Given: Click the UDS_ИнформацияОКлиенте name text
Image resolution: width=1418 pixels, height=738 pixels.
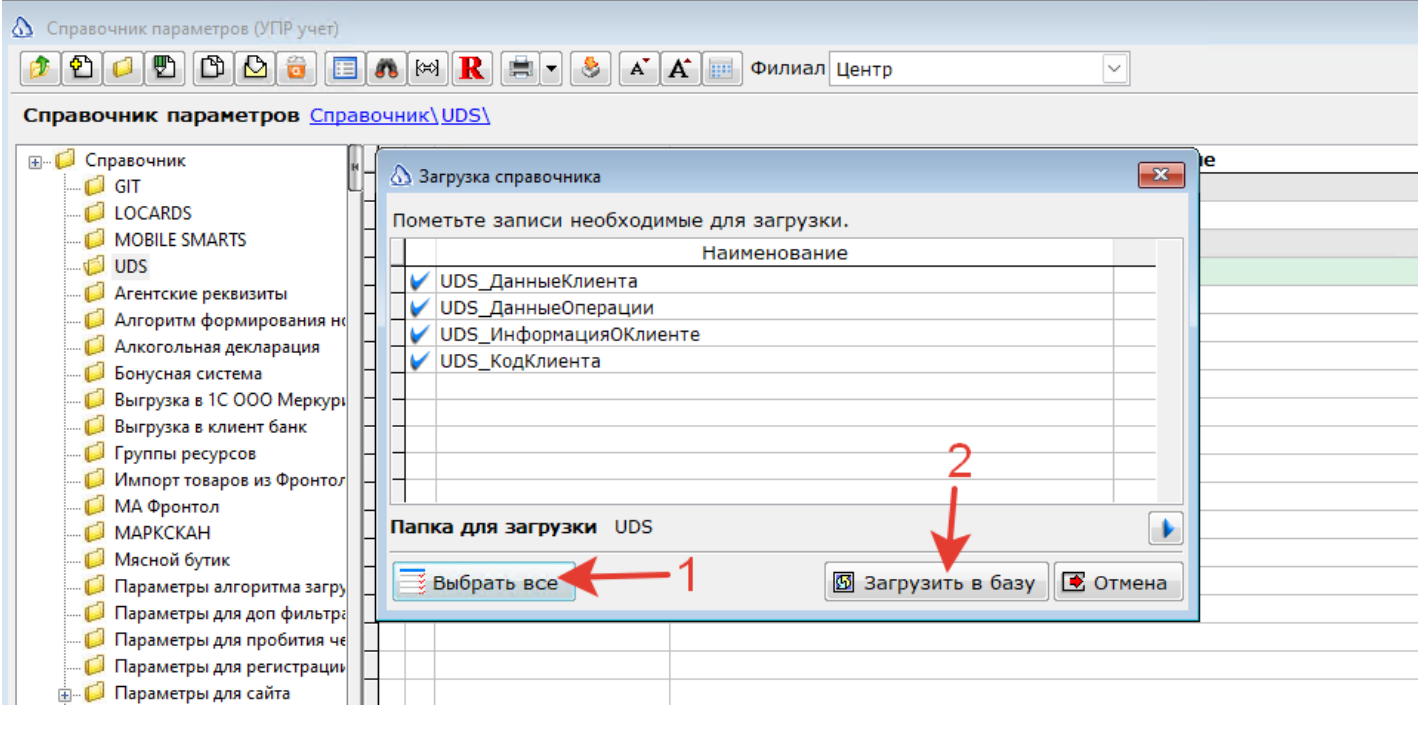Looking at the screenshot, I should coord(570,335).
